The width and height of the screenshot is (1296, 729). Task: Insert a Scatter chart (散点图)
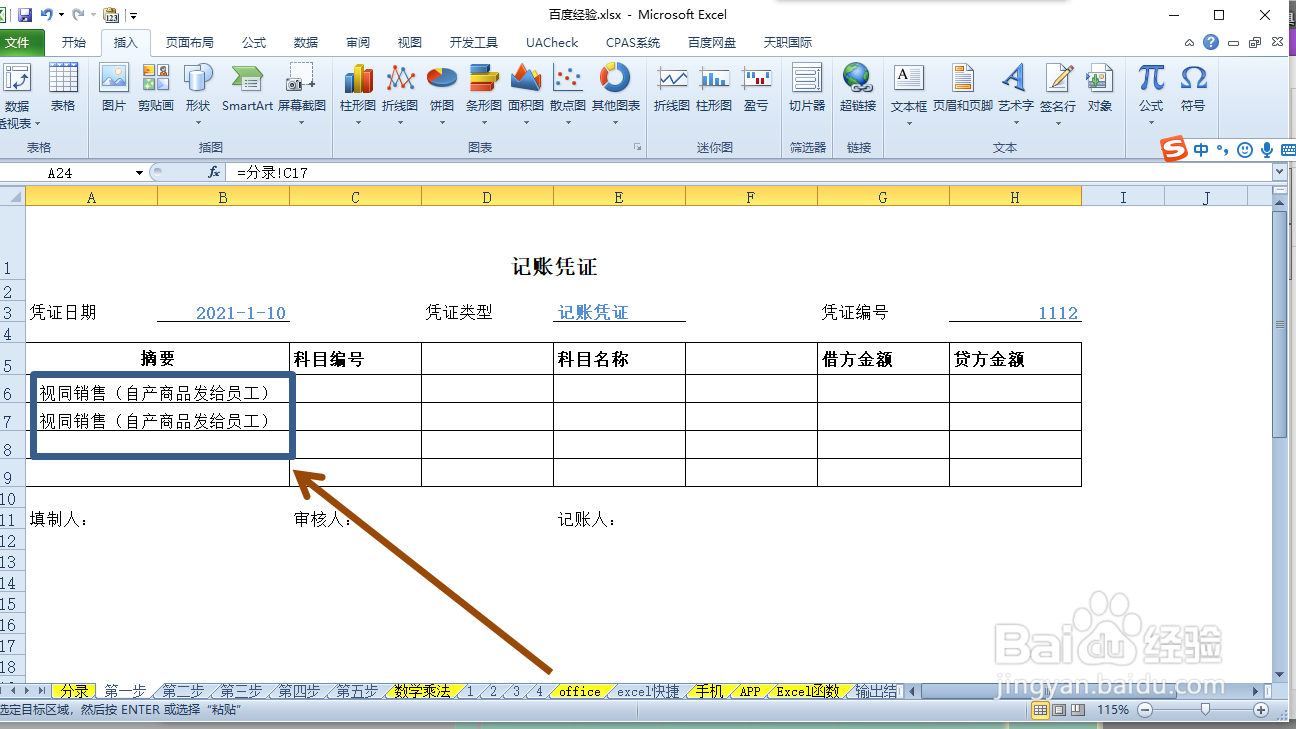tap(568, 93)
